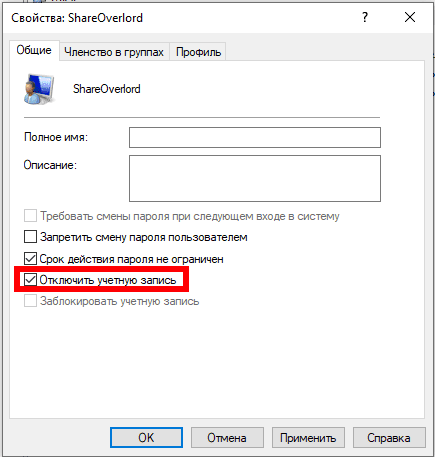The image size is (435, 457).
Task: Switch to the Общие tab
Action: point(34,50)
